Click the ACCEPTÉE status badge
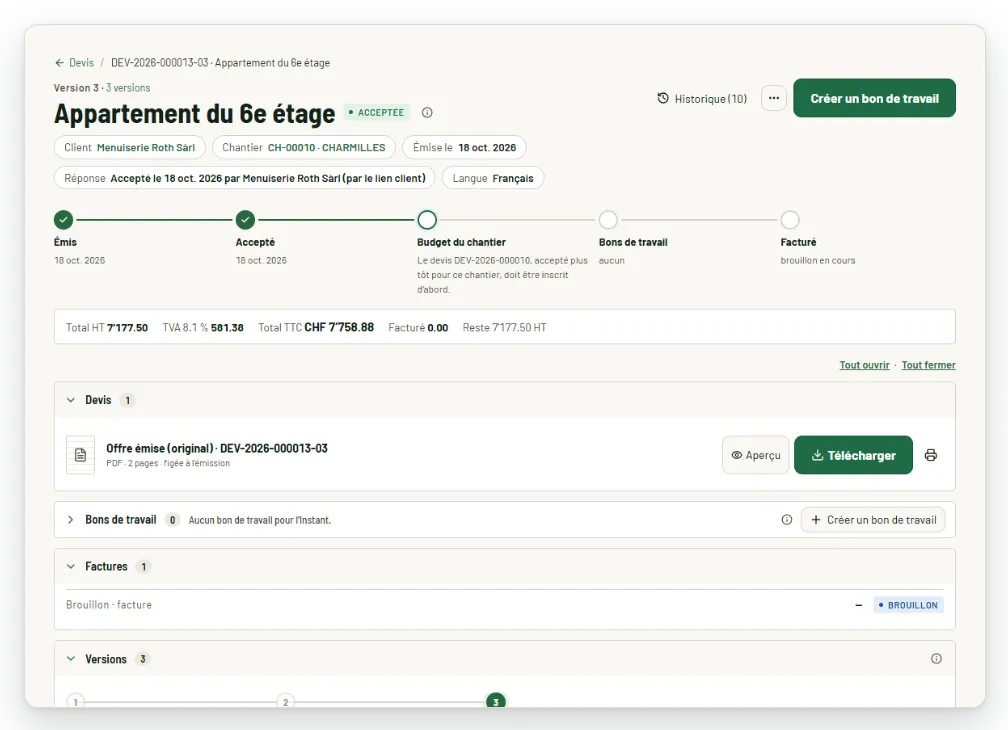 376,112
